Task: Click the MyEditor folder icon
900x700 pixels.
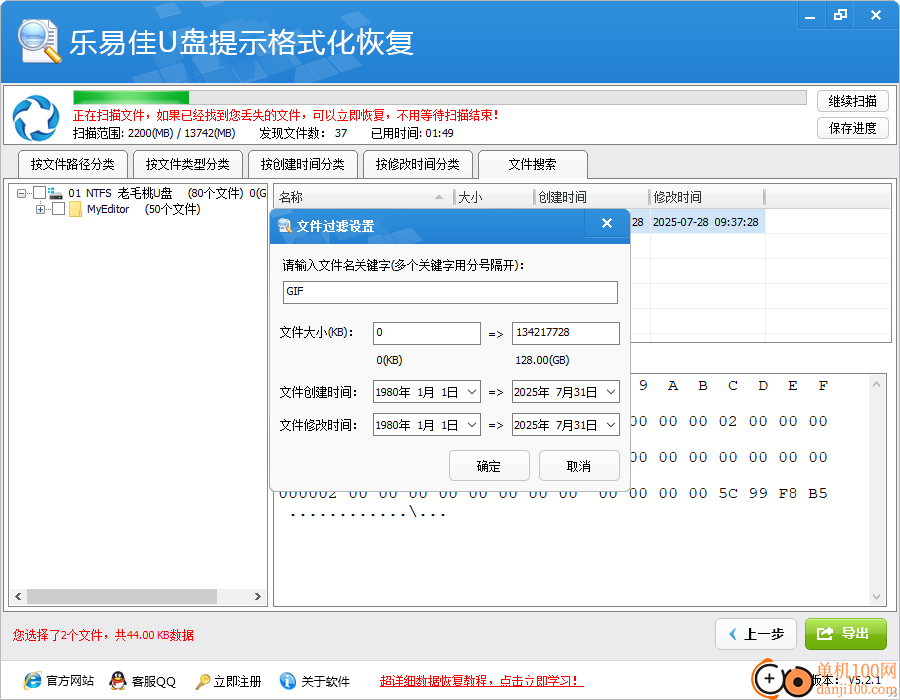Action: pos(75,209)
